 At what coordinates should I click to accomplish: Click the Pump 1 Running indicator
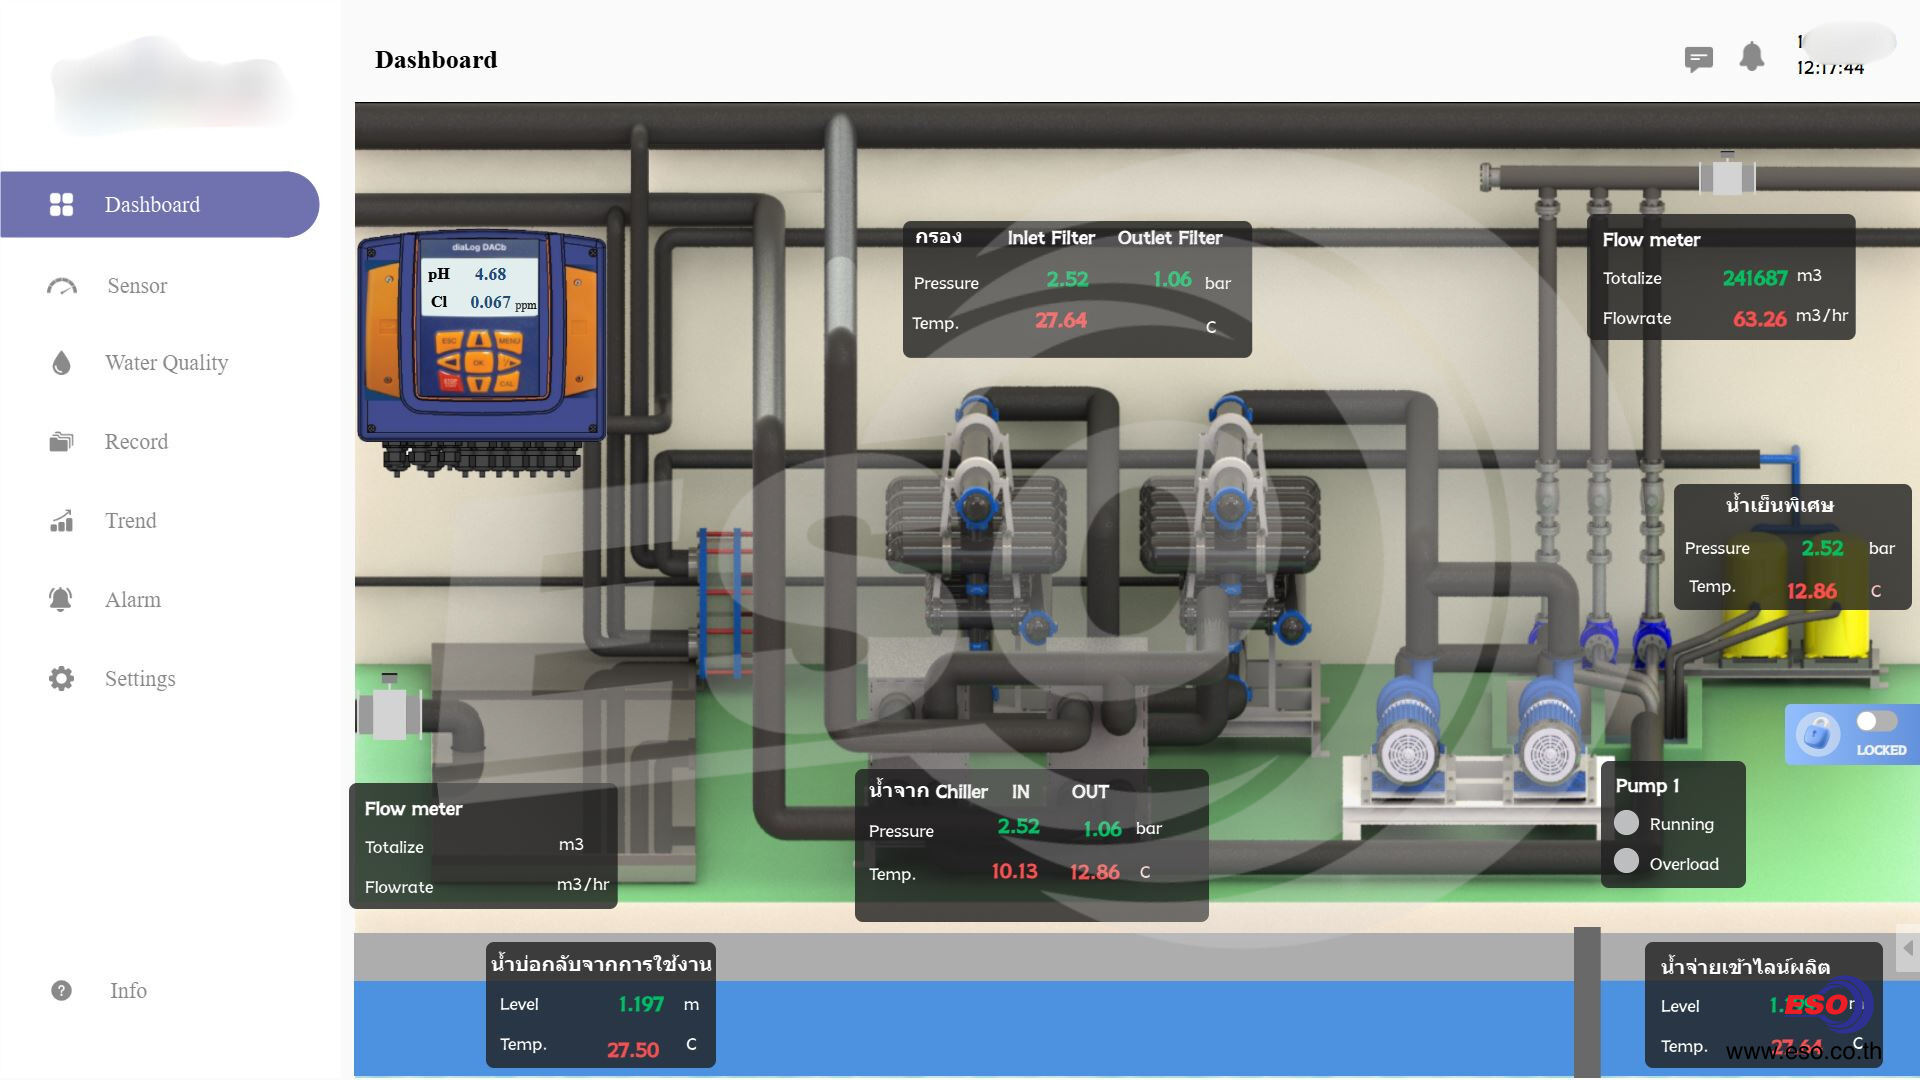coord(1627,823)
